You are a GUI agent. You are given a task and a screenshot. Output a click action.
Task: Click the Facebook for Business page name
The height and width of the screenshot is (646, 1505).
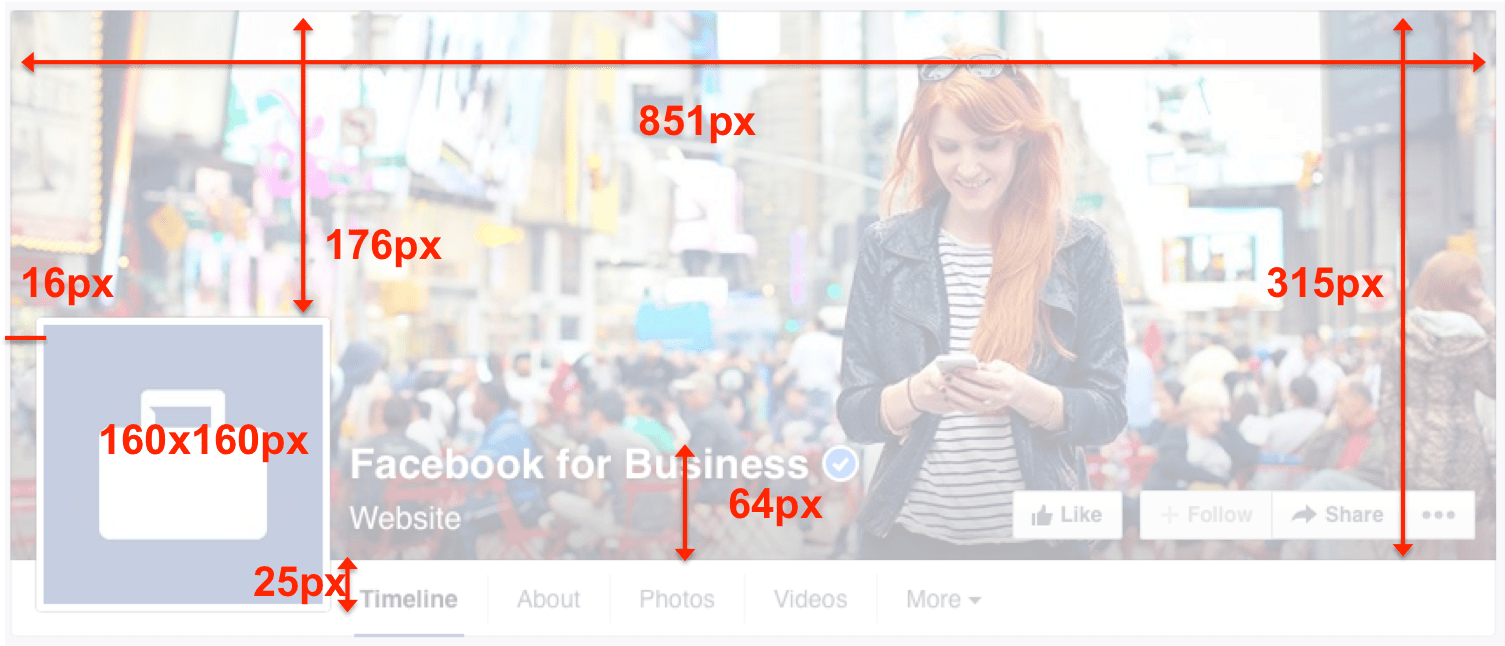(x=579, y=464)
